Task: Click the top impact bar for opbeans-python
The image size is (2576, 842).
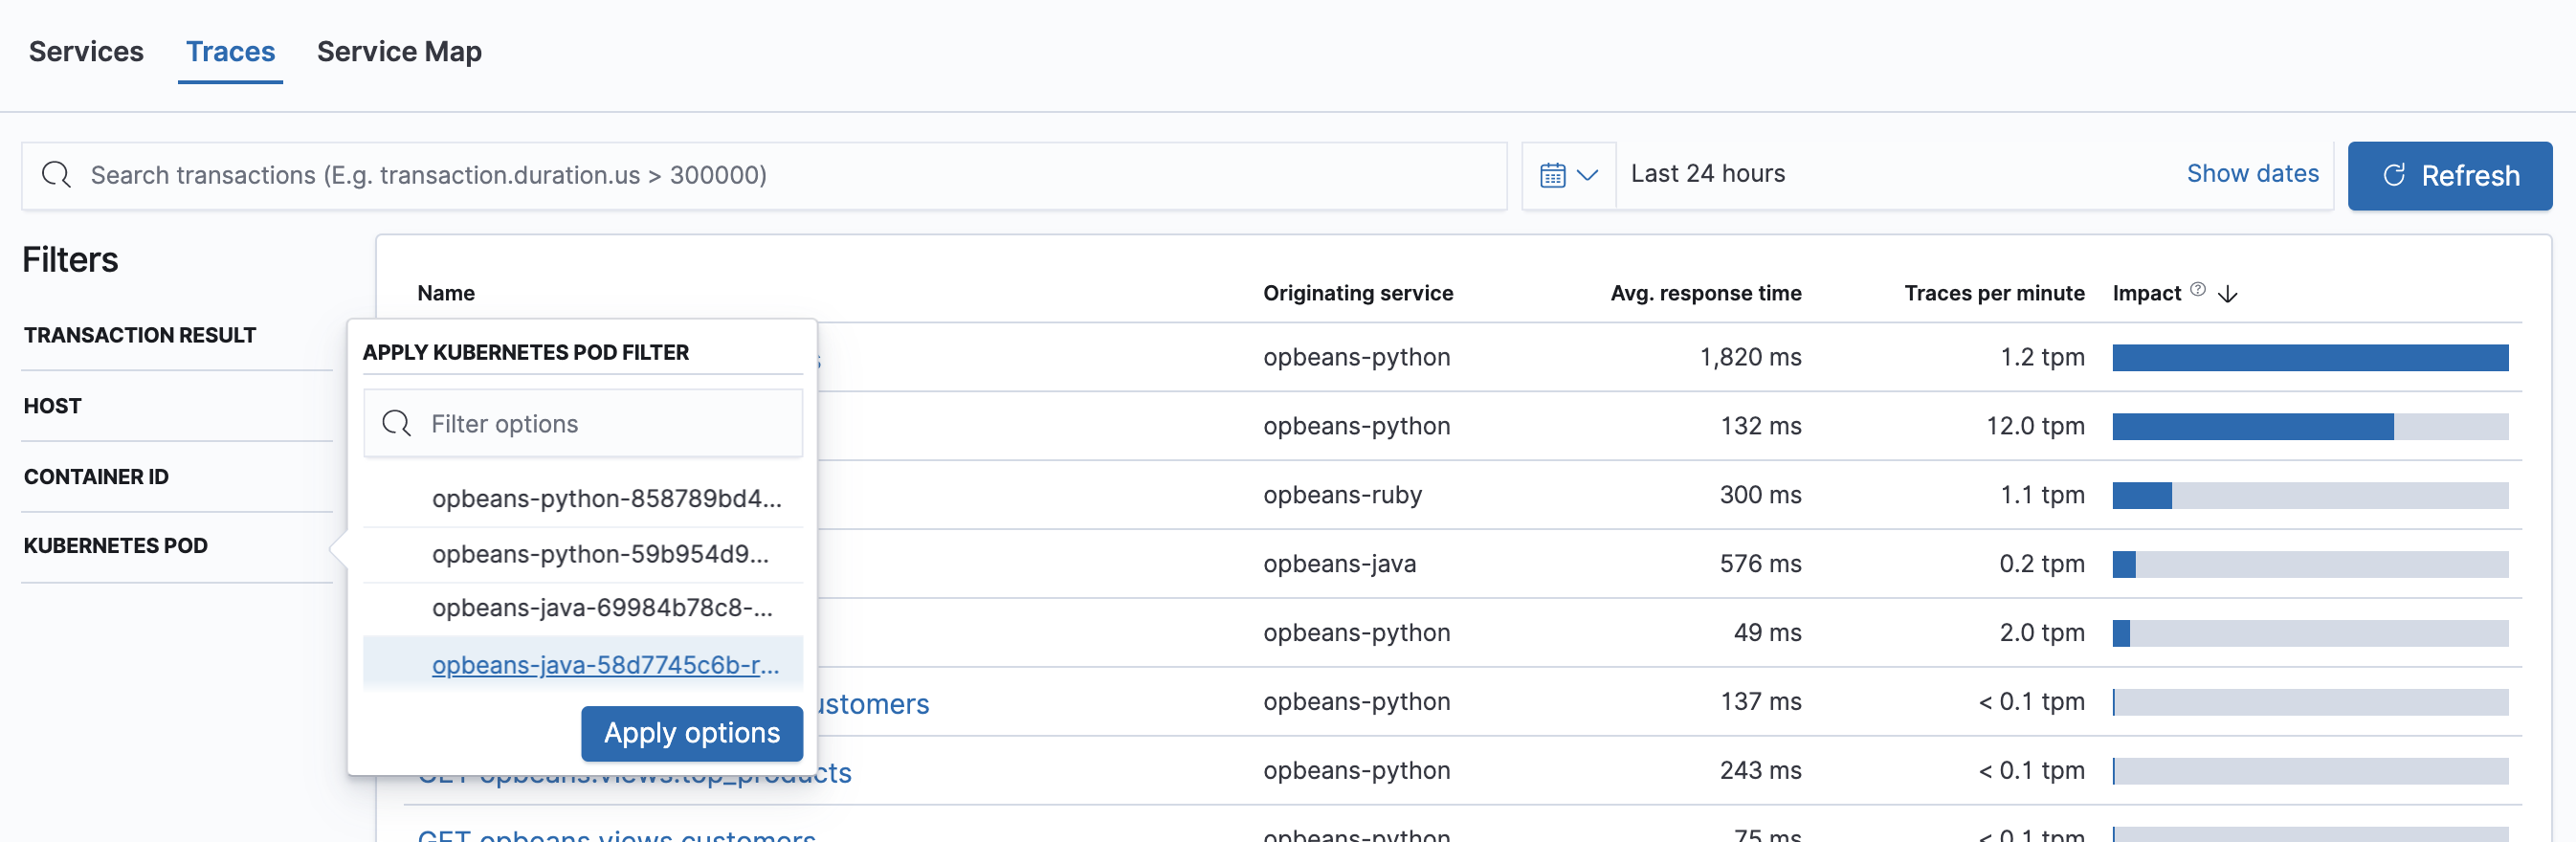Action: click(x=2309, y=358)
